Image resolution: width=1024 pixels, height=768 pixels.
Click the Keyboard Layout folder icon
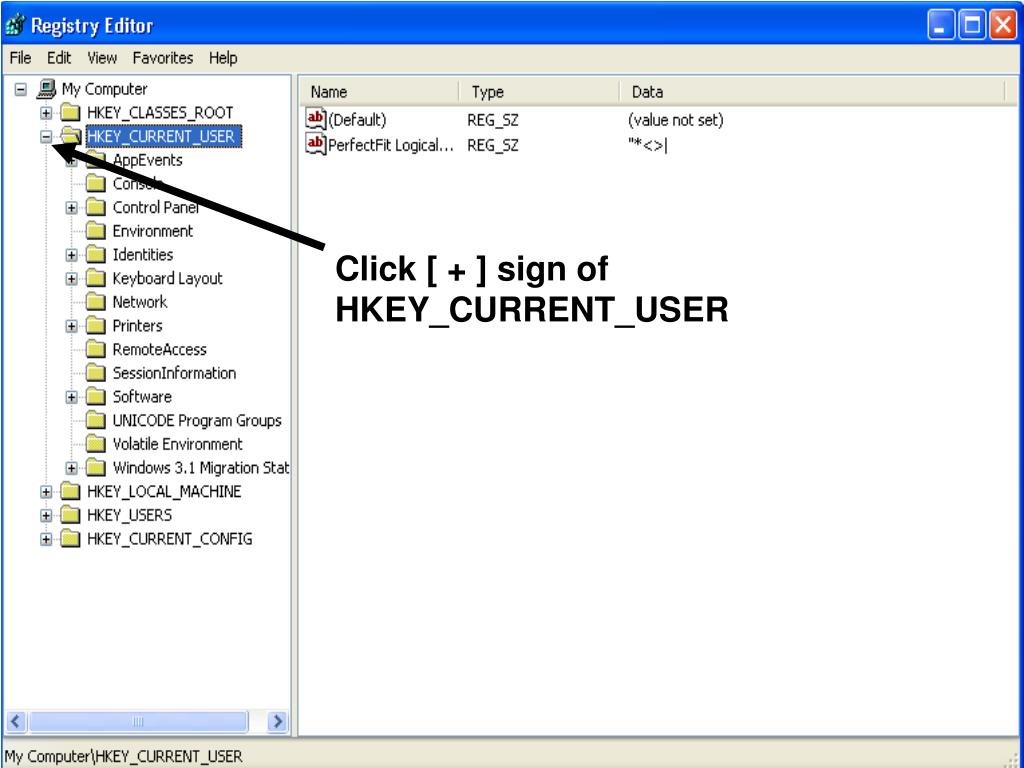[x=96, y=279]
